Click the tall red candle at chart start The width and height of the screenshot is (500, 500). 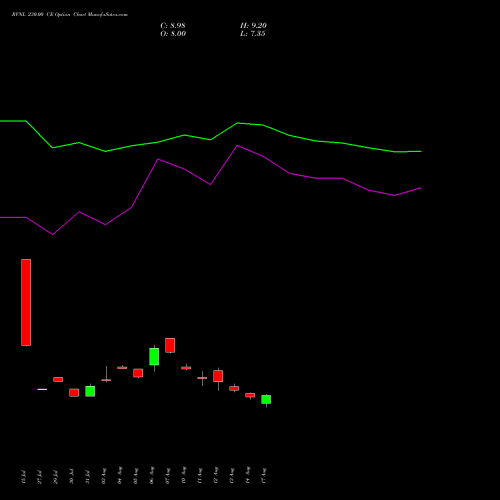tap(26, 302)
